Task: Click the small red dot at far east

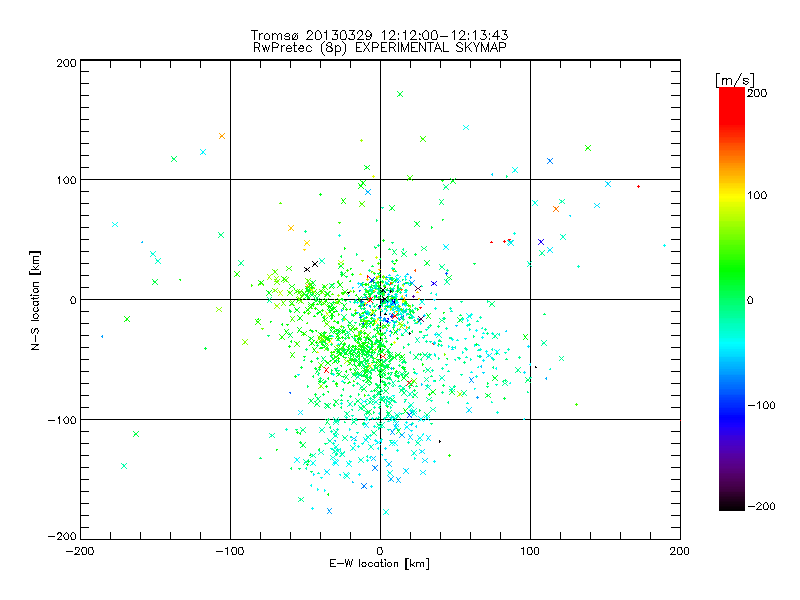Action: pos(638,186)
